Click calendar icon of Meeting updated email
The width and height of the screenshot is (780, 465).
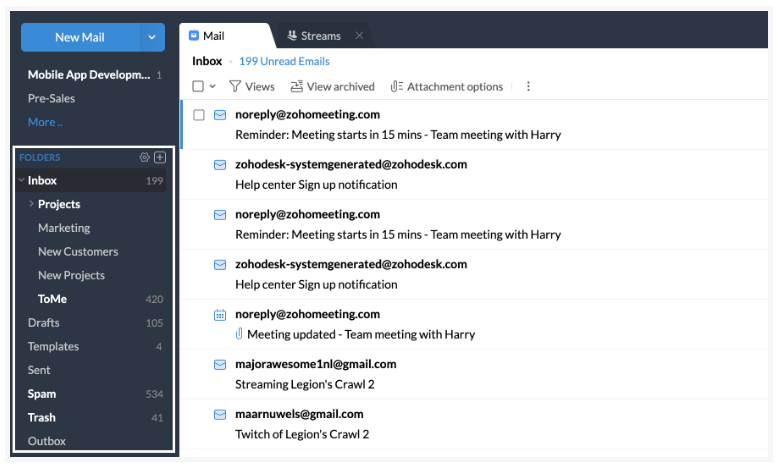tap(220, 315)
